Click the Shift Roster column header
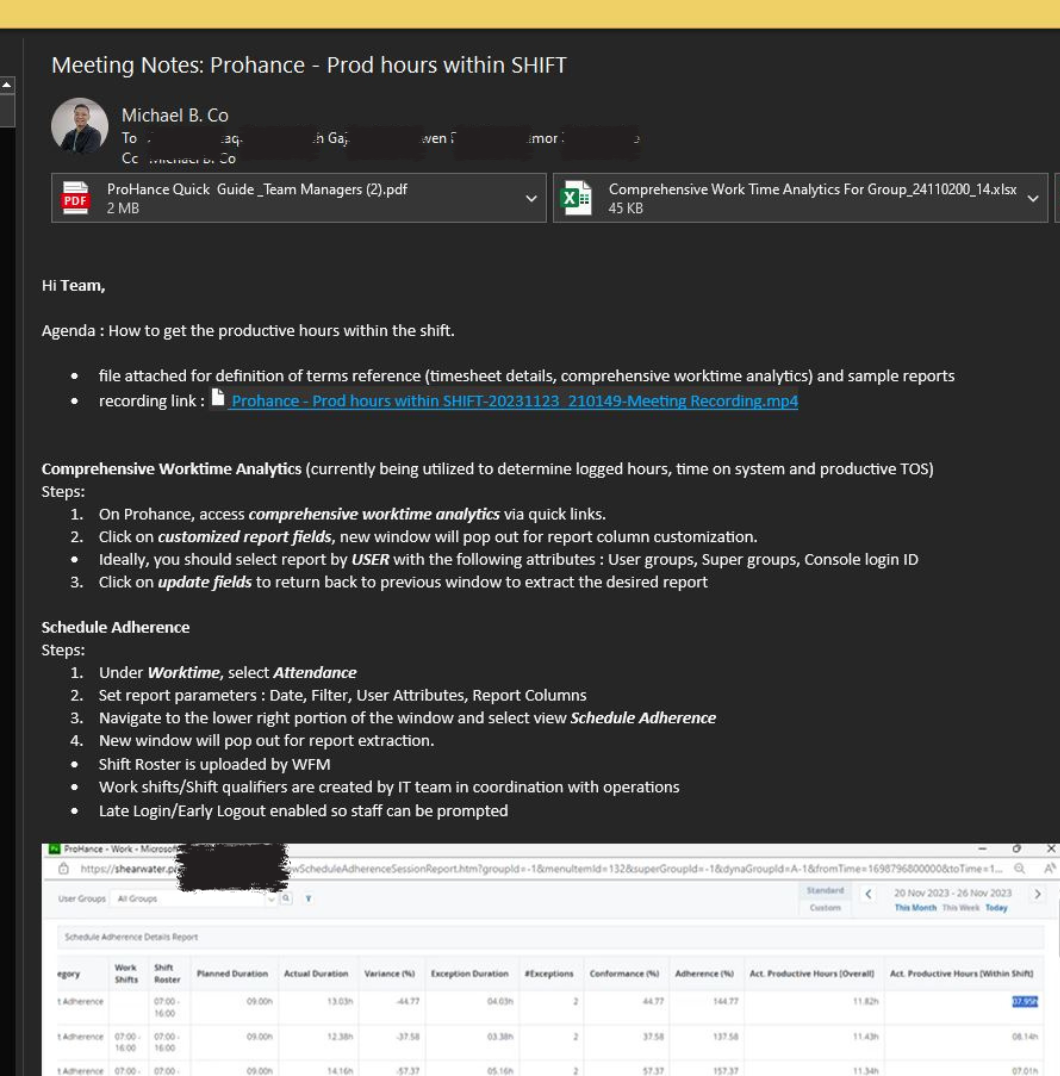The height and width of the screenshot is (1076, 1060). pos(167,974)
